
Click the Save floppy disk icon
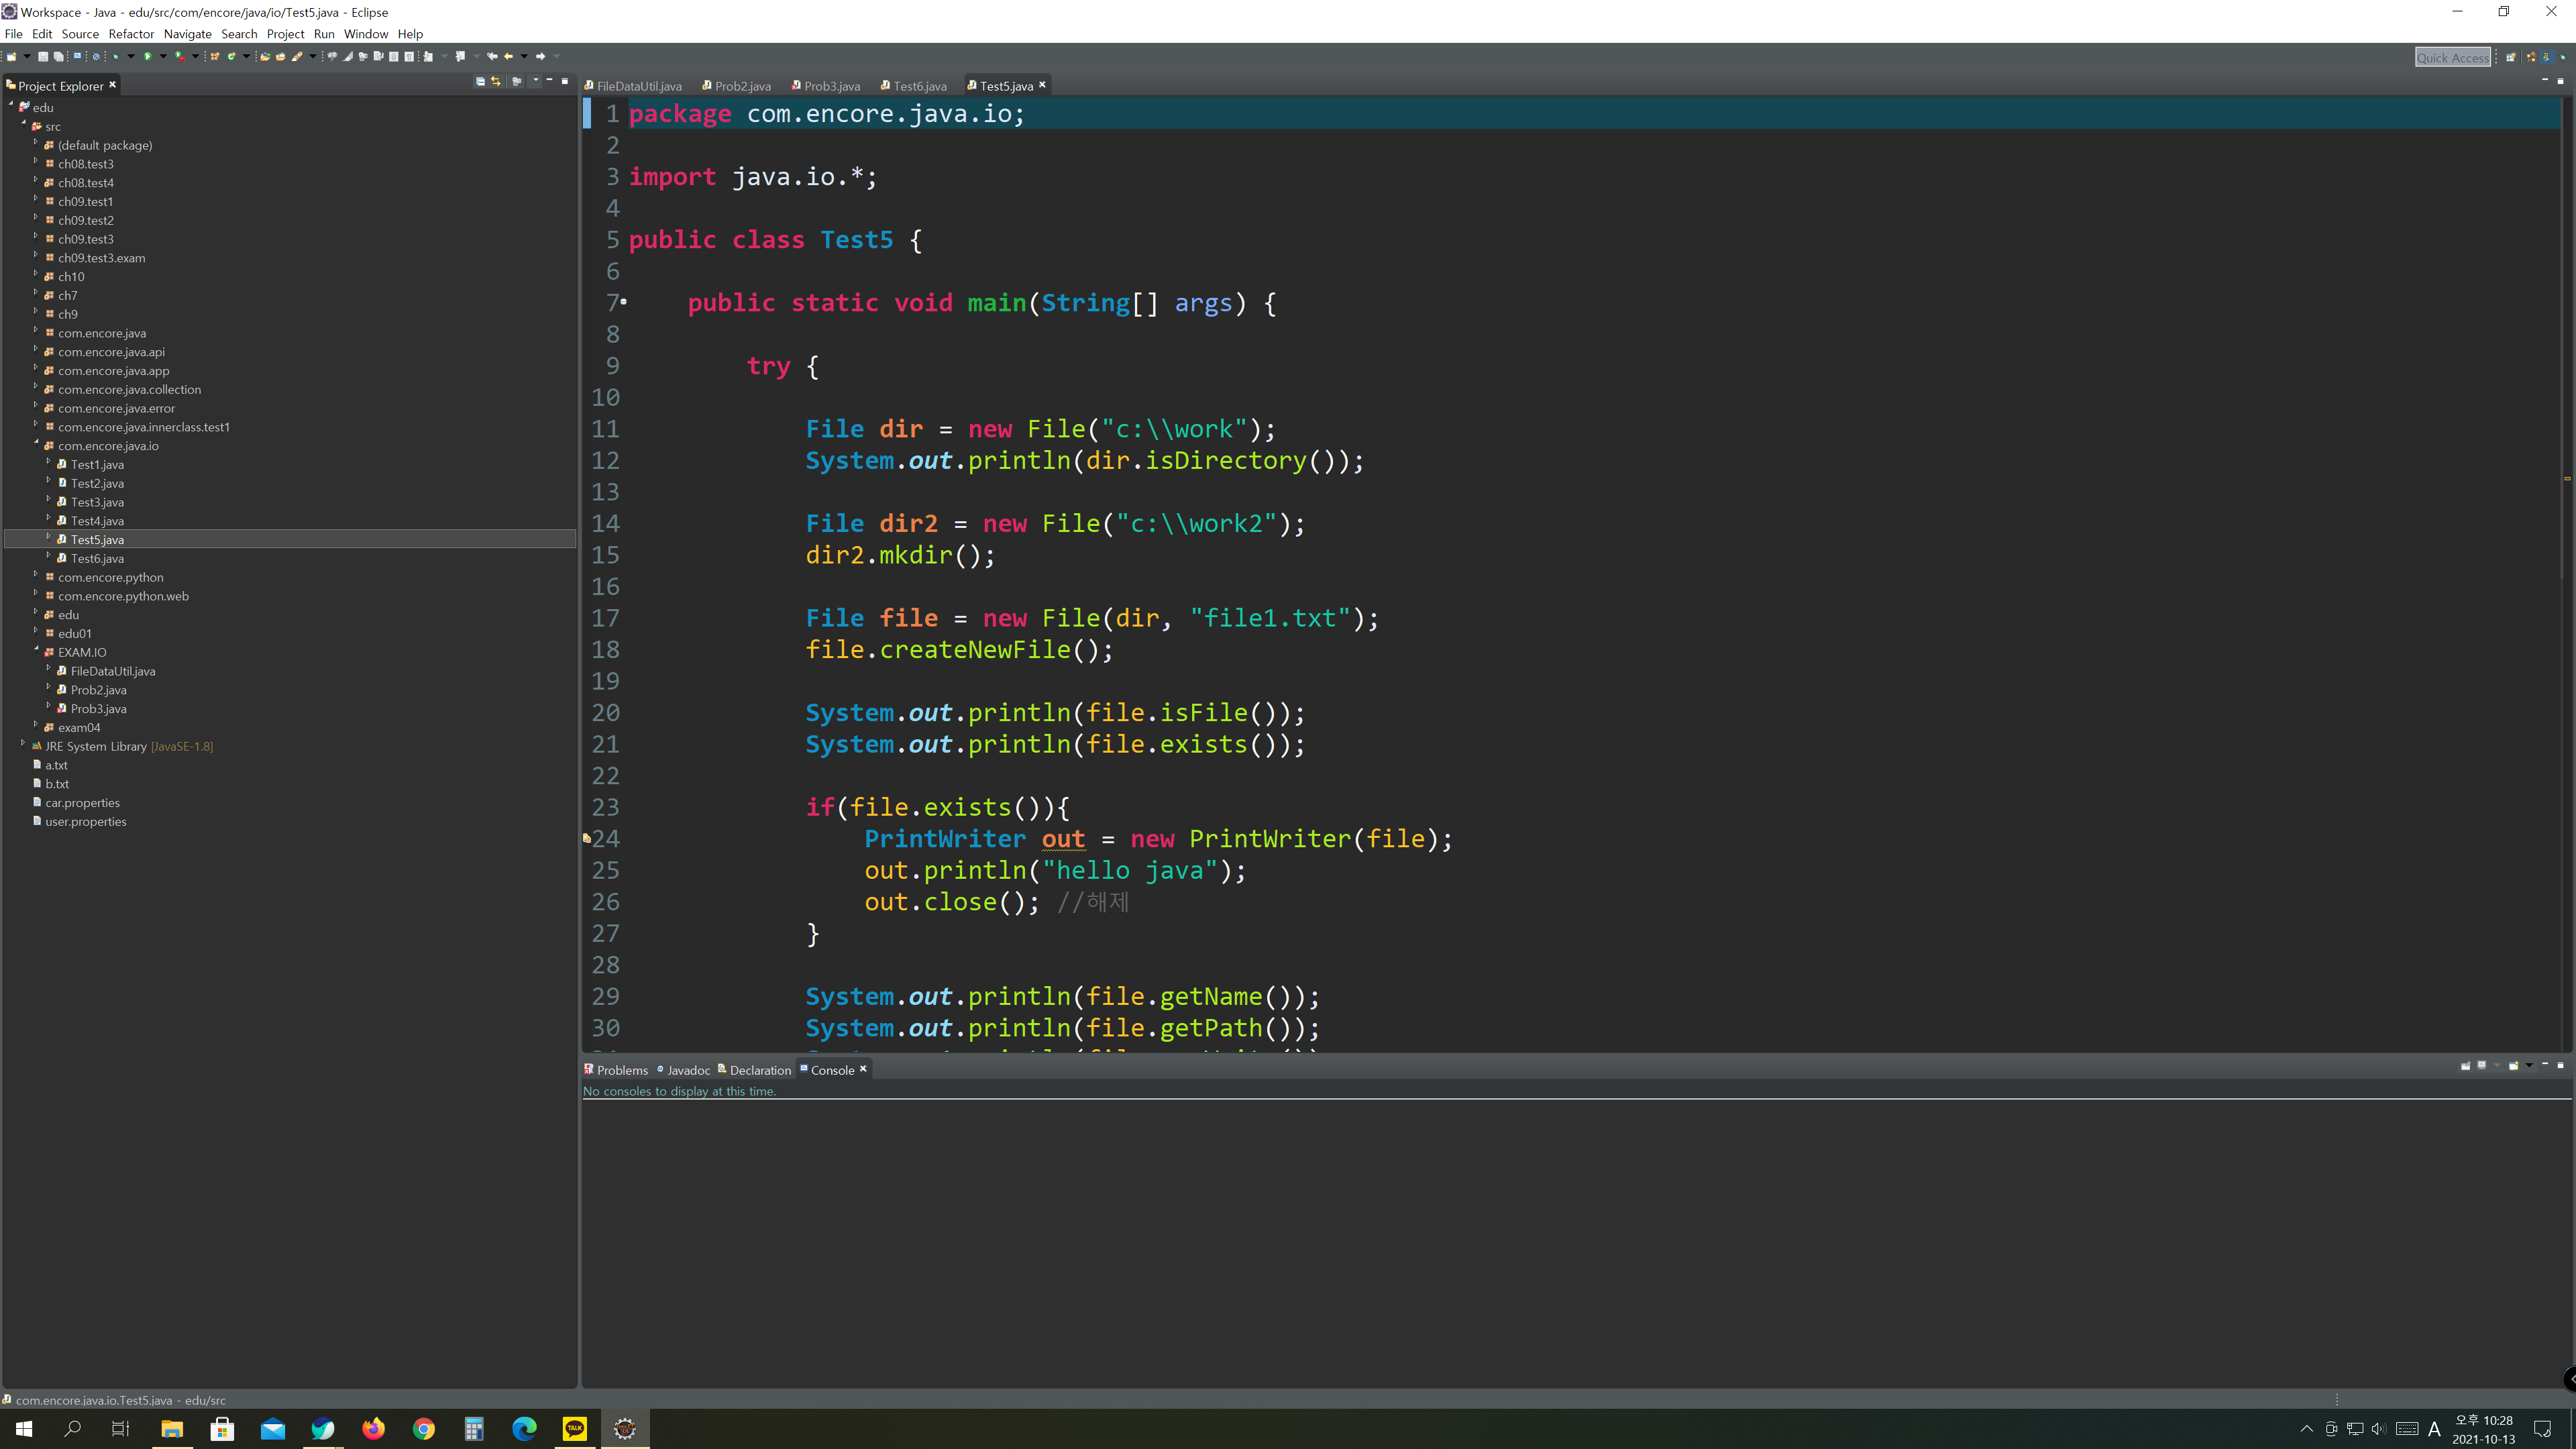[x=43, y=56]
